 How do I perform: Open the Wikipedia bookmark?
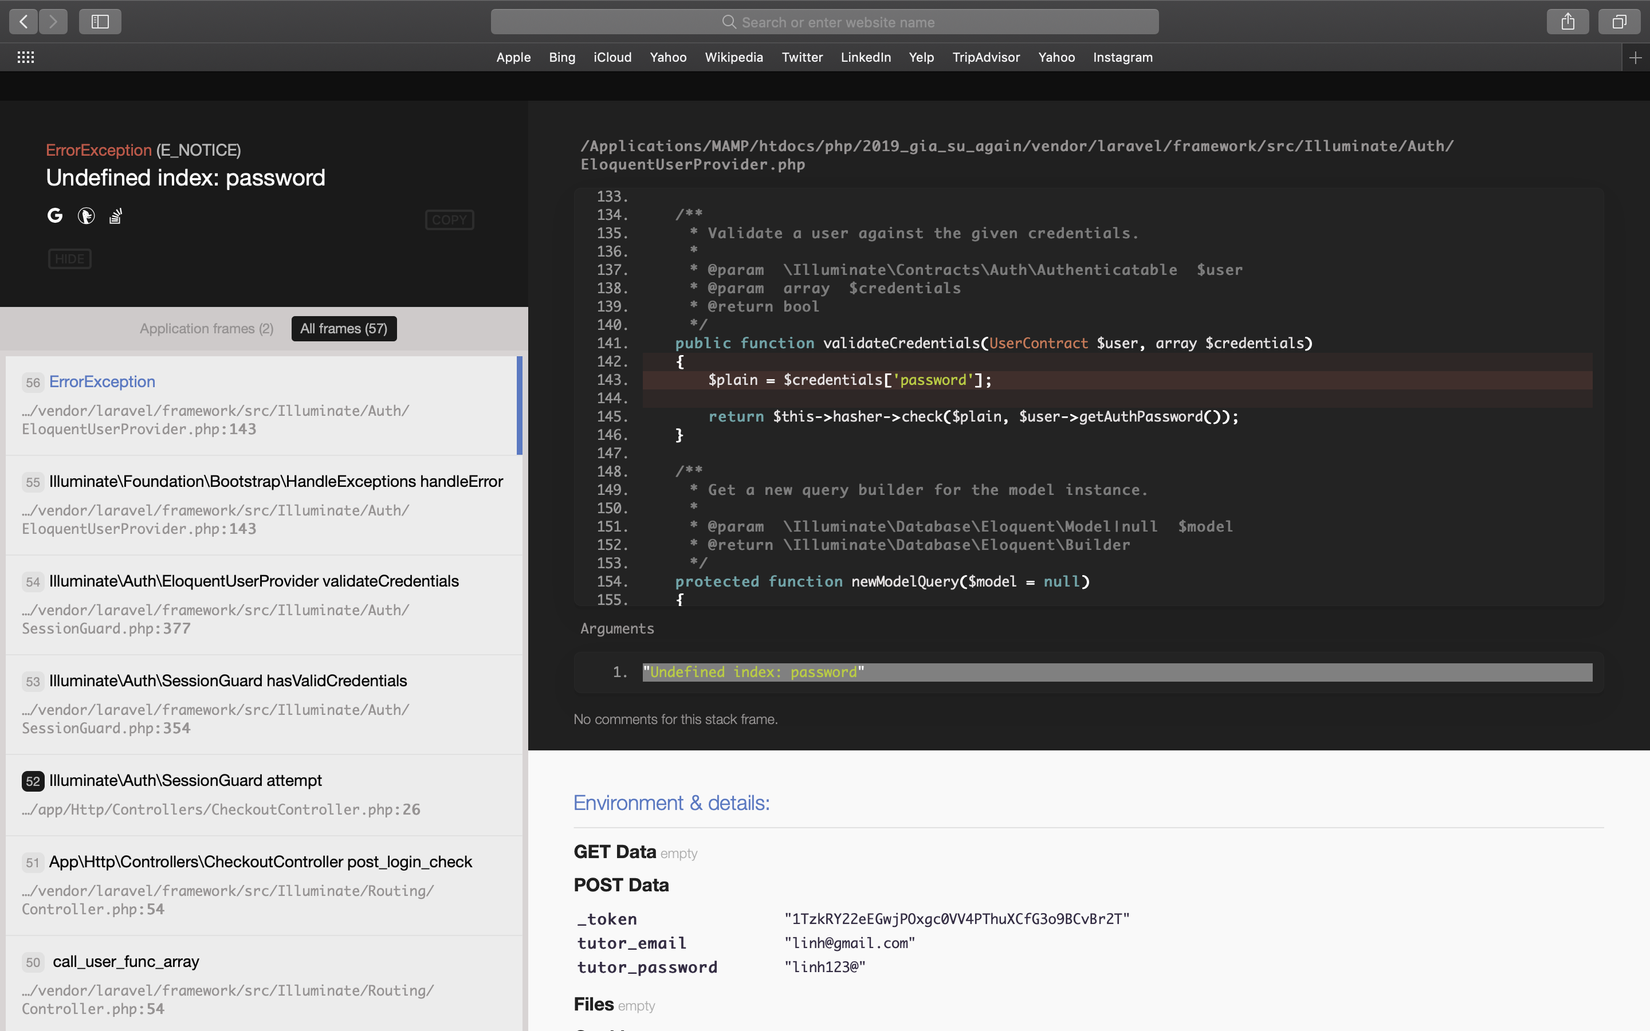[733, 58]
